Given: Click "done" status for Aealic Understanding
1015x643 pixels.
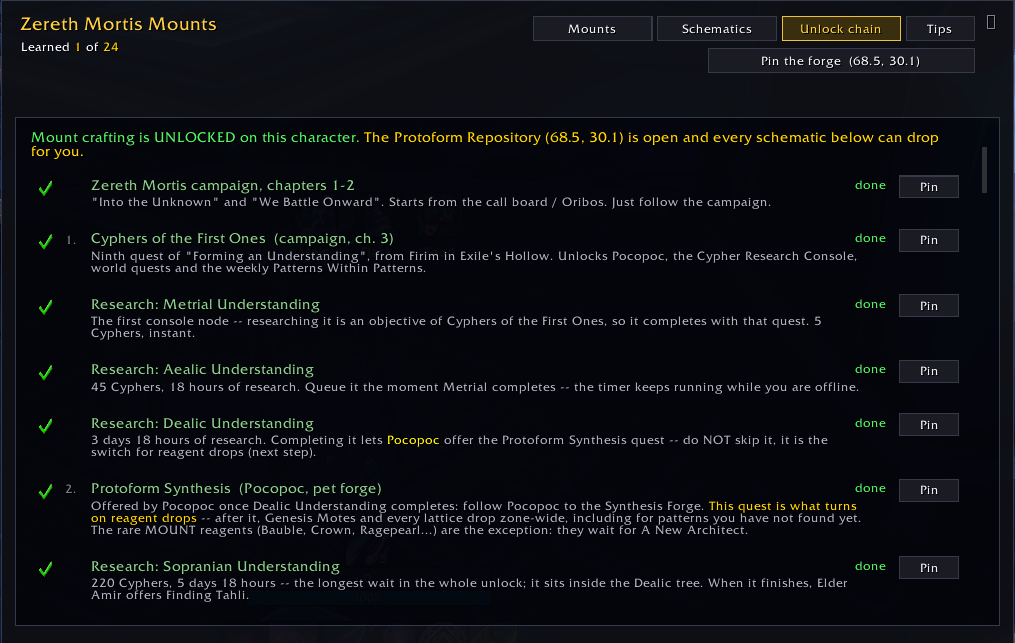Looking at the screenshot, I should click(870, 369).
